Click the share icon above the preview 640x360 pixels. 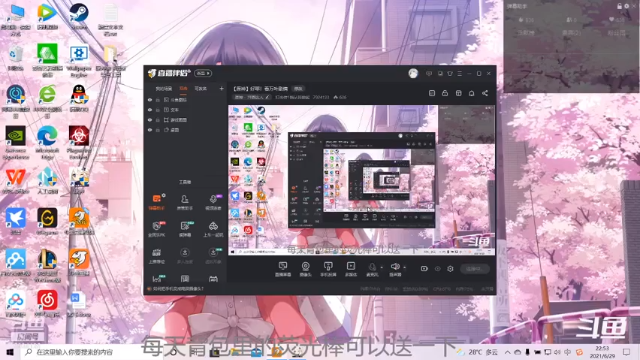pyautogui.click(x=485, y=93)
